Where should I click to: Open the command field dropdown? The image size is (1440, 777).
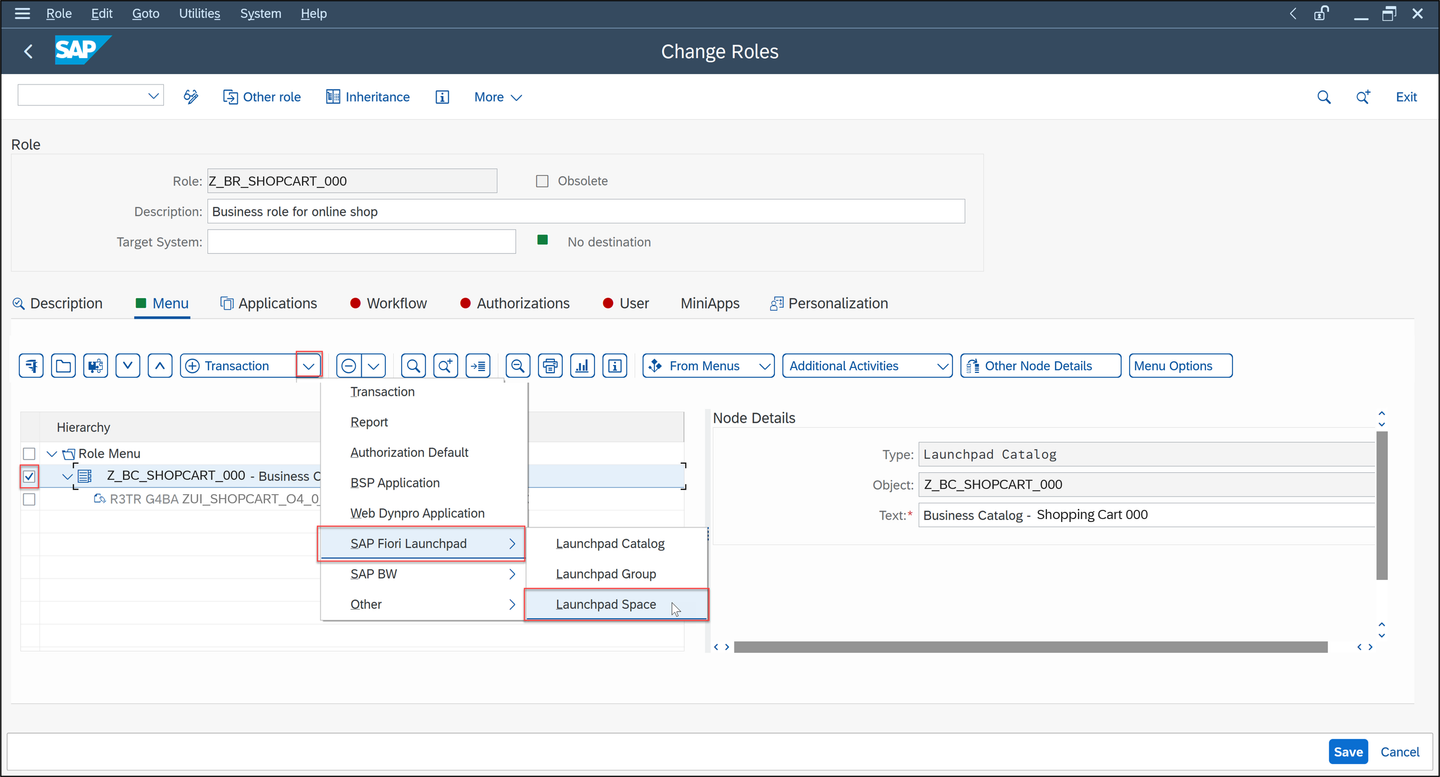[x=154, y=96]
